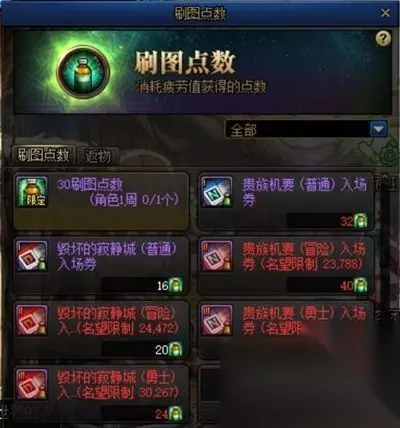400x428 pixels.
Task: Select 贵族机要(普通)入场券 item name
Action: click(x=304, y=192)
